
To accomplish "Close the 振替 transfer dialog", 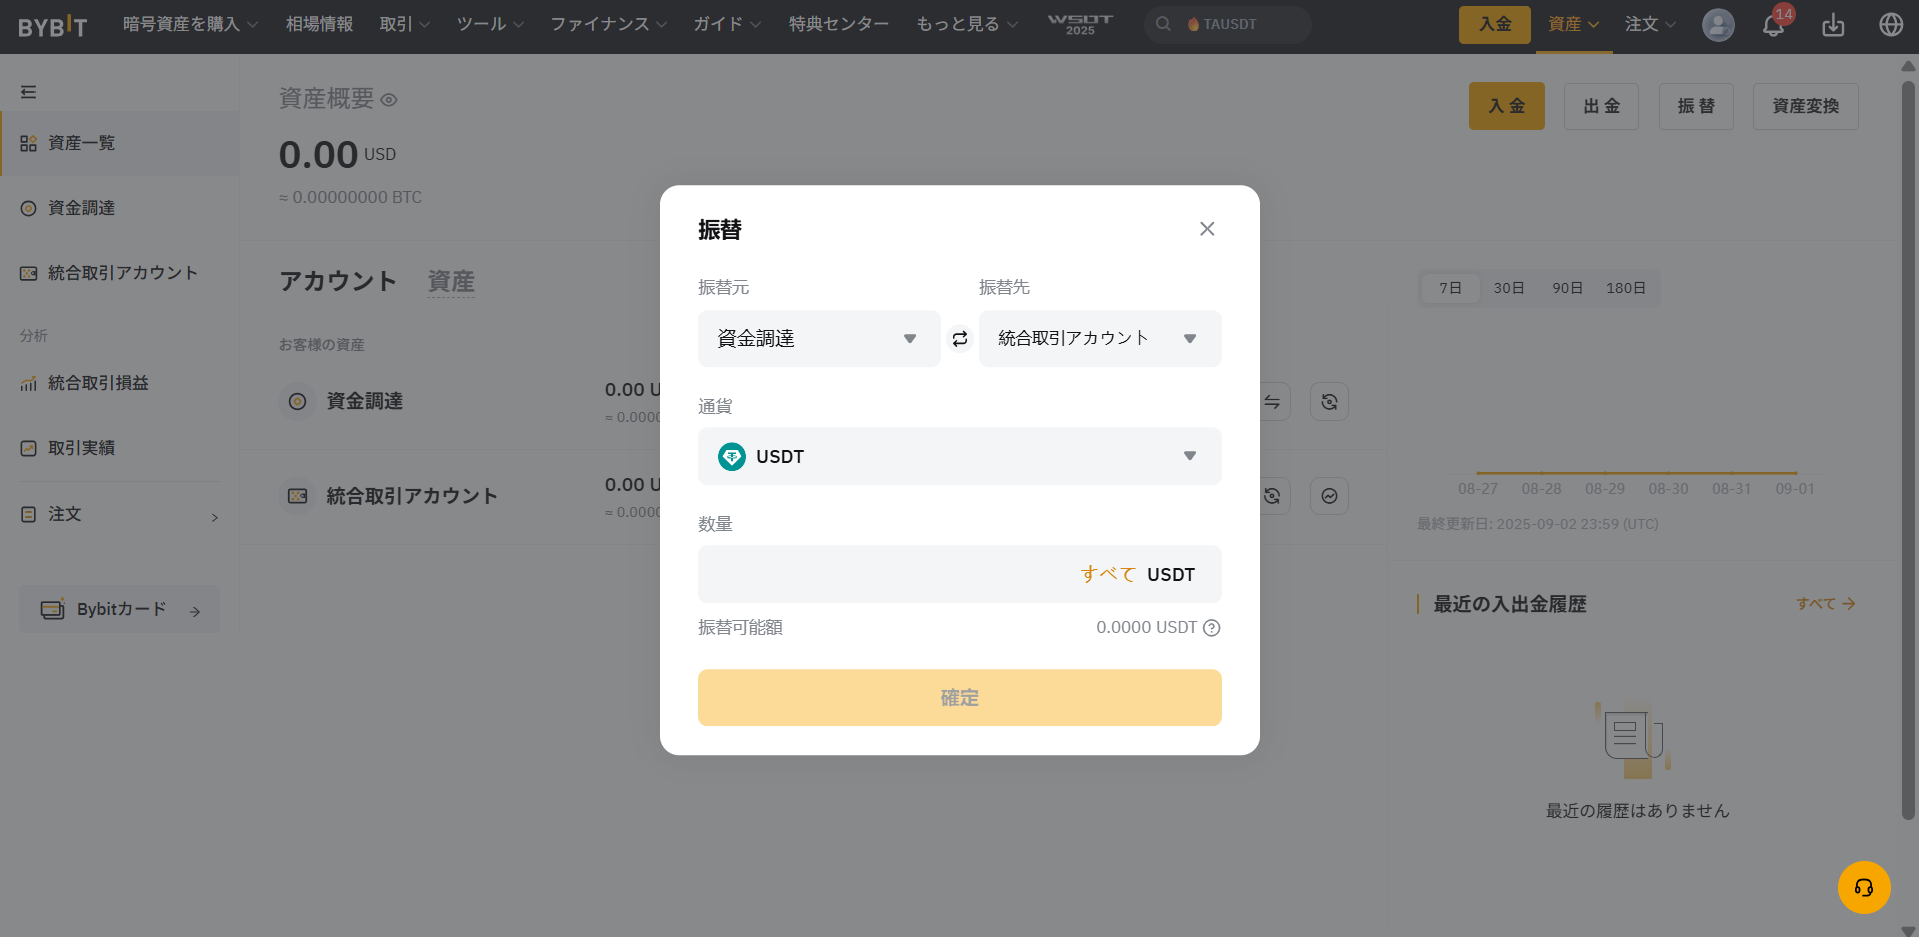I will tap(1207, 229).
